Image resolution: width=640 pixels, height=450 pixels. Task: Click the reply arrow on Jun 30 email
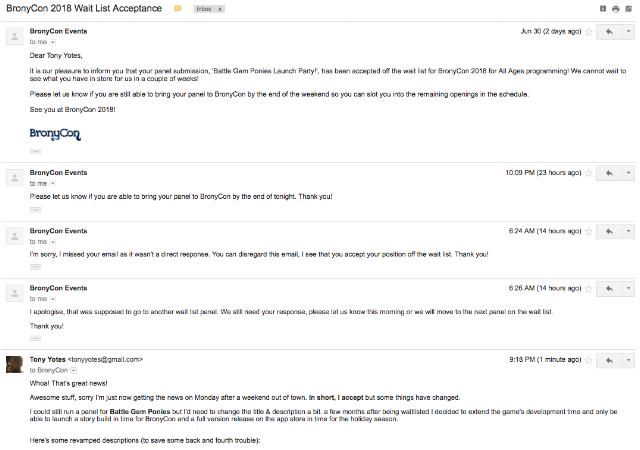point(609,32)
